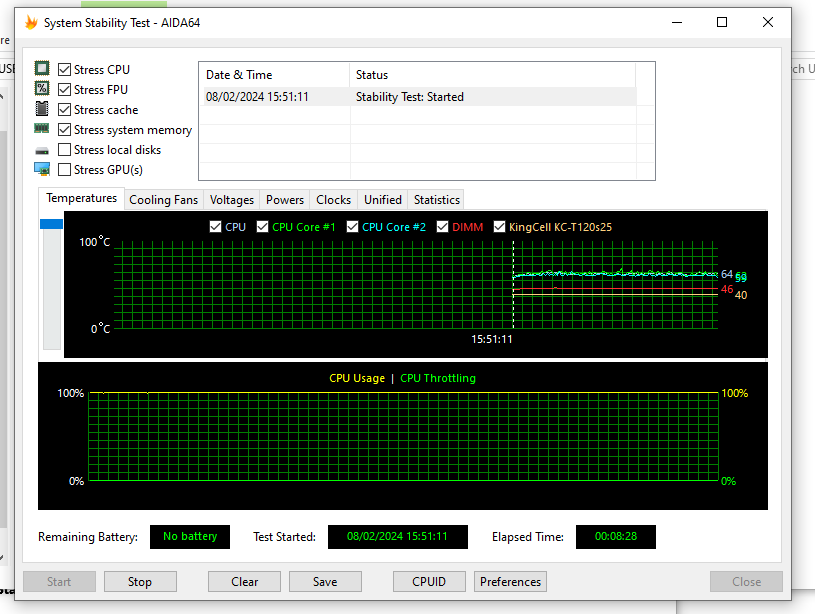Uncheck the Stress FPU checkbox
This screenshot has height=614, width=815.
click(x=64, y=89)
